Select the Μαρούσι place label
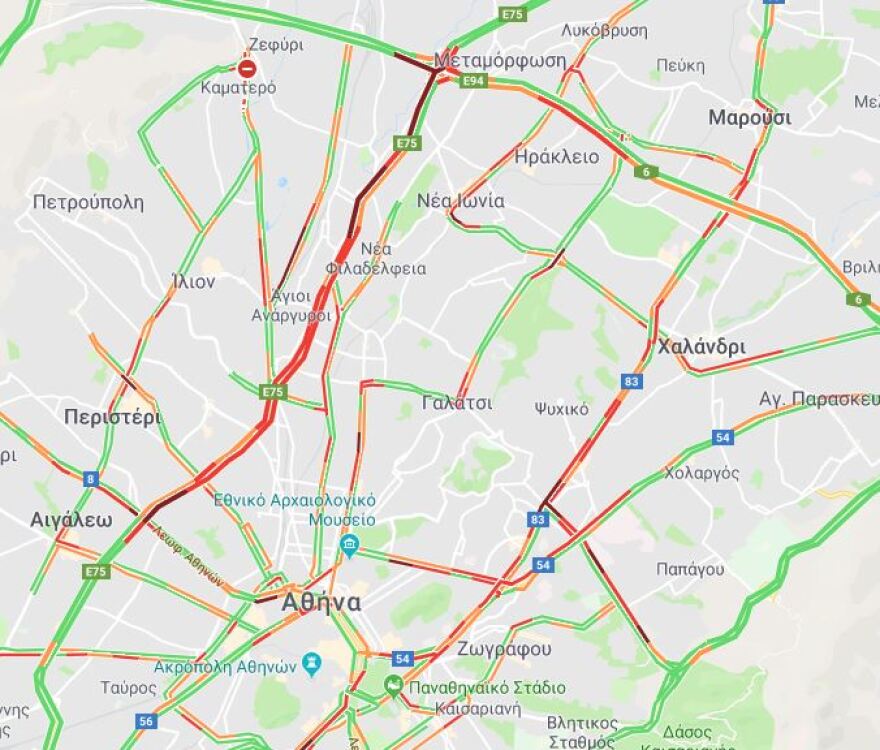 (750, 118)
